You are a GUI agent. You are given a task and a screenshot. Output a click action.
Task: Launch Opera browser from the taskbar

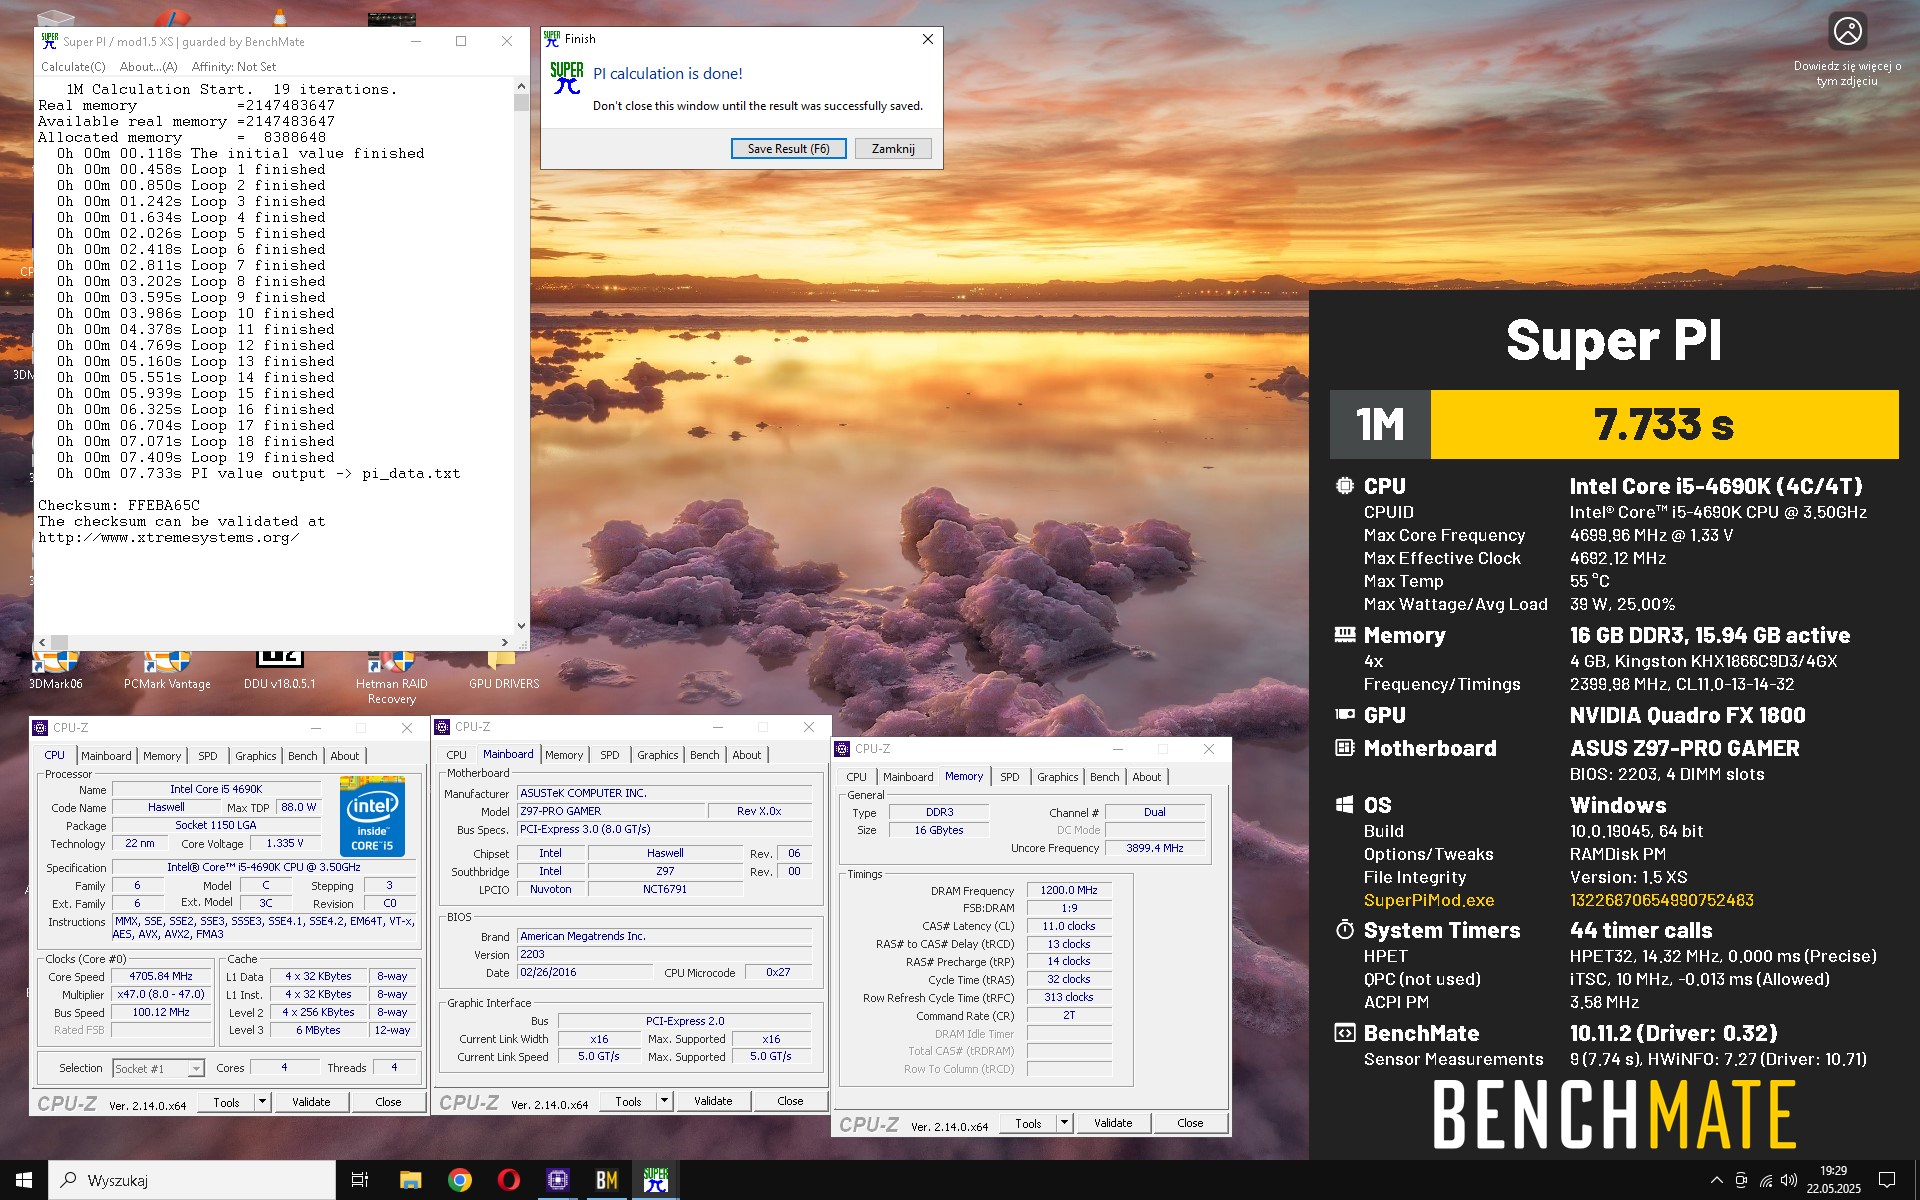click(508, 1180)
